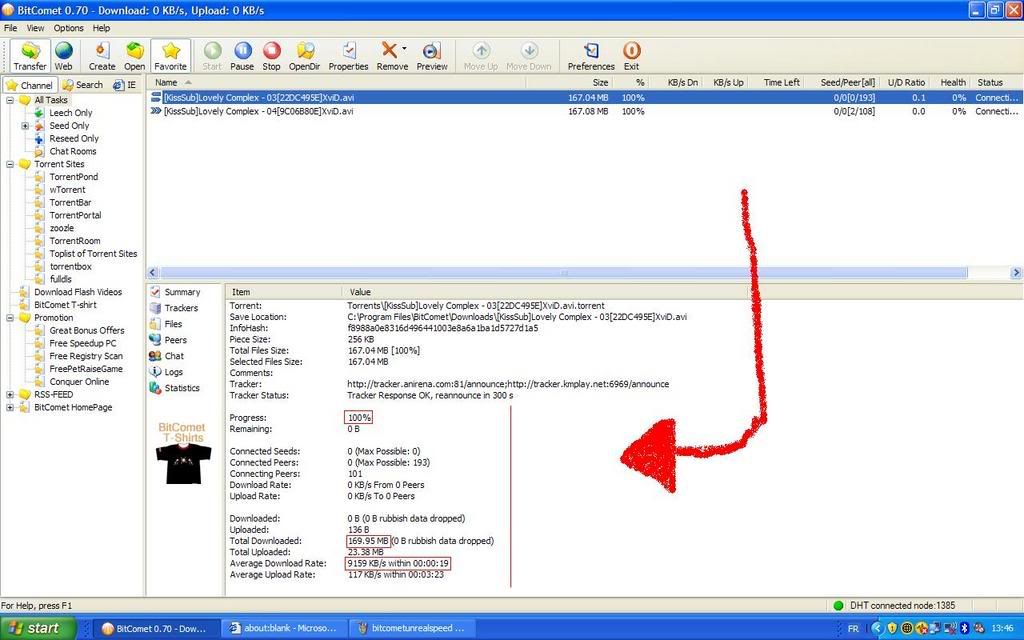The width and height of the screenshot is (1024, 640).
Task: Sort task list by Size column
Action: 569,82
